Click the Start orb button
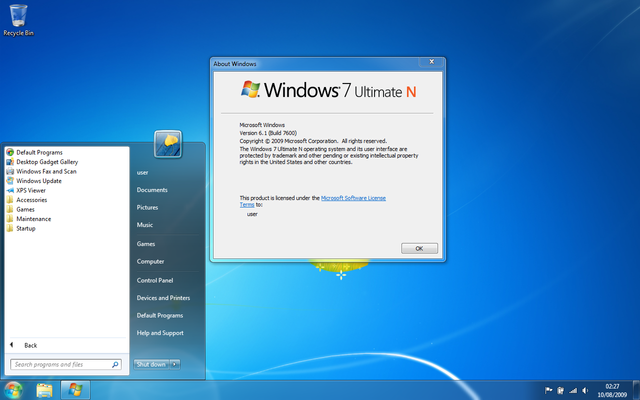The image size is (640, 400). [x=13, y=391]
